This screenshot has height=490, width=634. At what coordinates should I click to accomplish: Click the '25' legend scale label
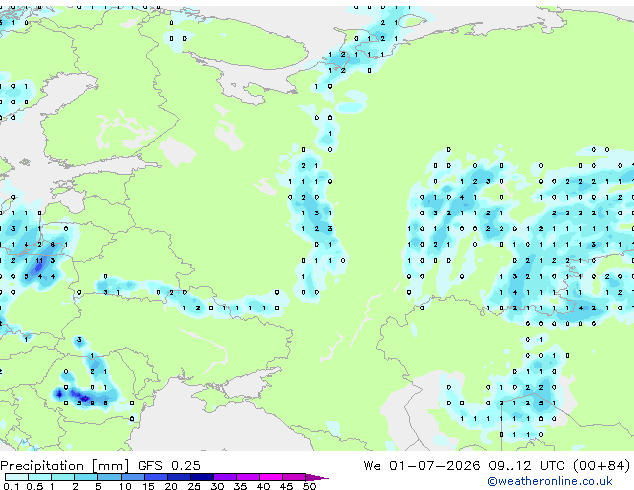click(x=194, y=486)
